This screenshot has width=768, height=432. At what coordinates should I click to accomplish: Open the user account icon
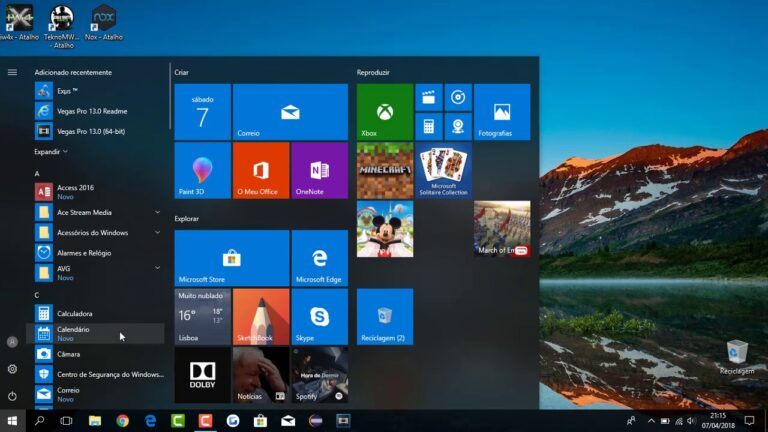click(12, 342)
